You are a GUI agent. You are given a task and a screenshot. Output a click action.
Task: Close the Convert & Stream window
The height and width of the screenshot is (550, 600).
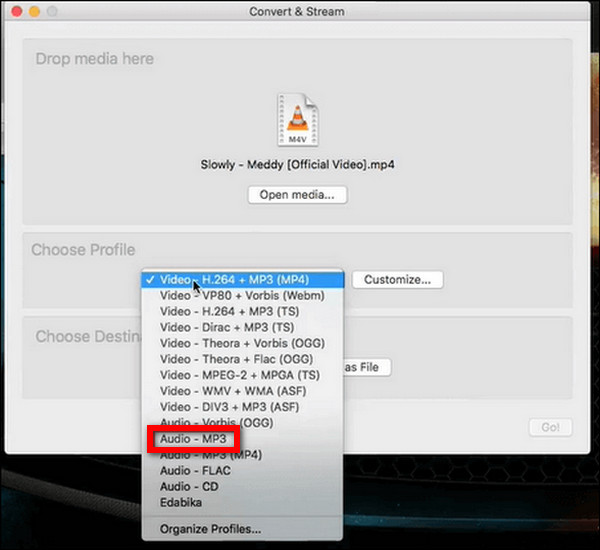[x=17, y=11]
